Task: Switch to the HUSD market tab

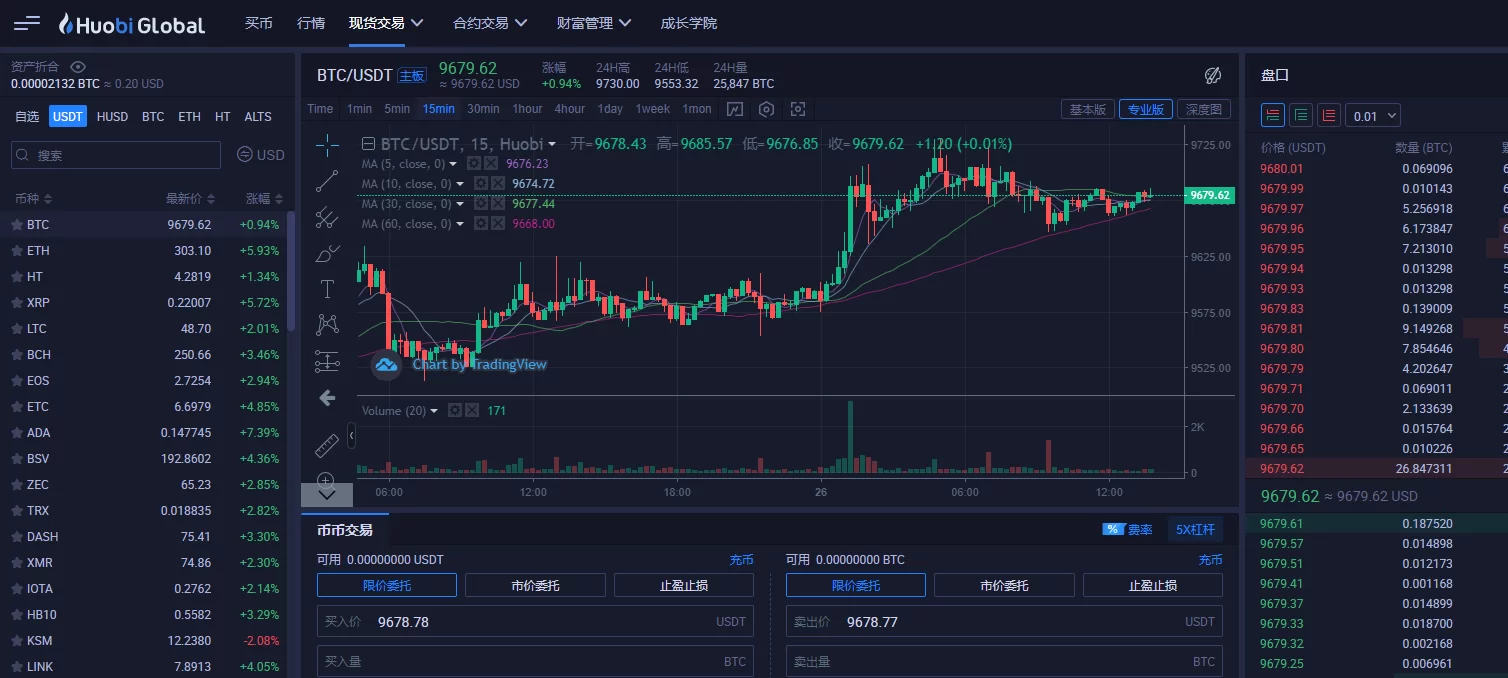Action: coord(112,117)
